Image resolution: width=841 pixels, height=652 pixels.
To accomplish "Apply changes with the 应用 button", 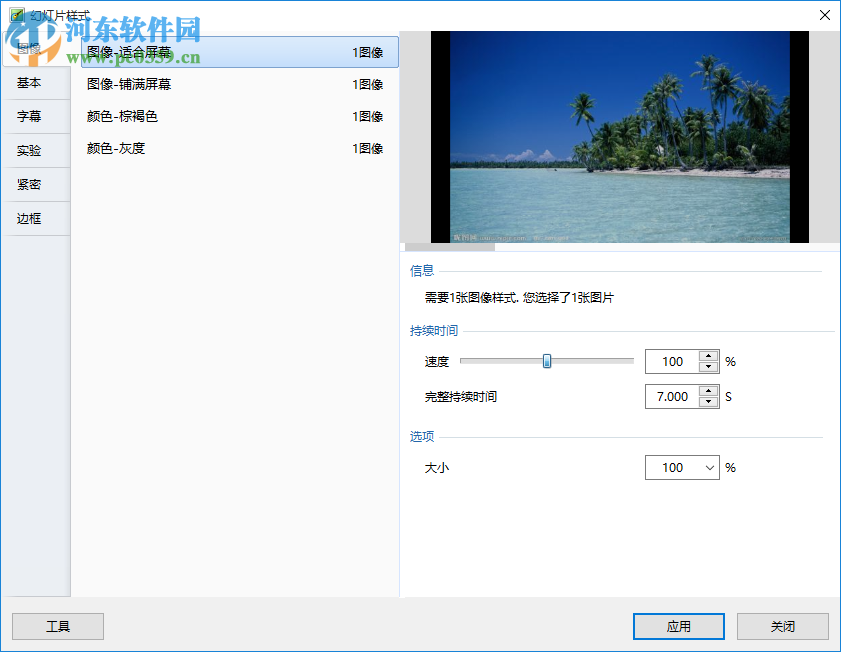I will tap(678, 626).
